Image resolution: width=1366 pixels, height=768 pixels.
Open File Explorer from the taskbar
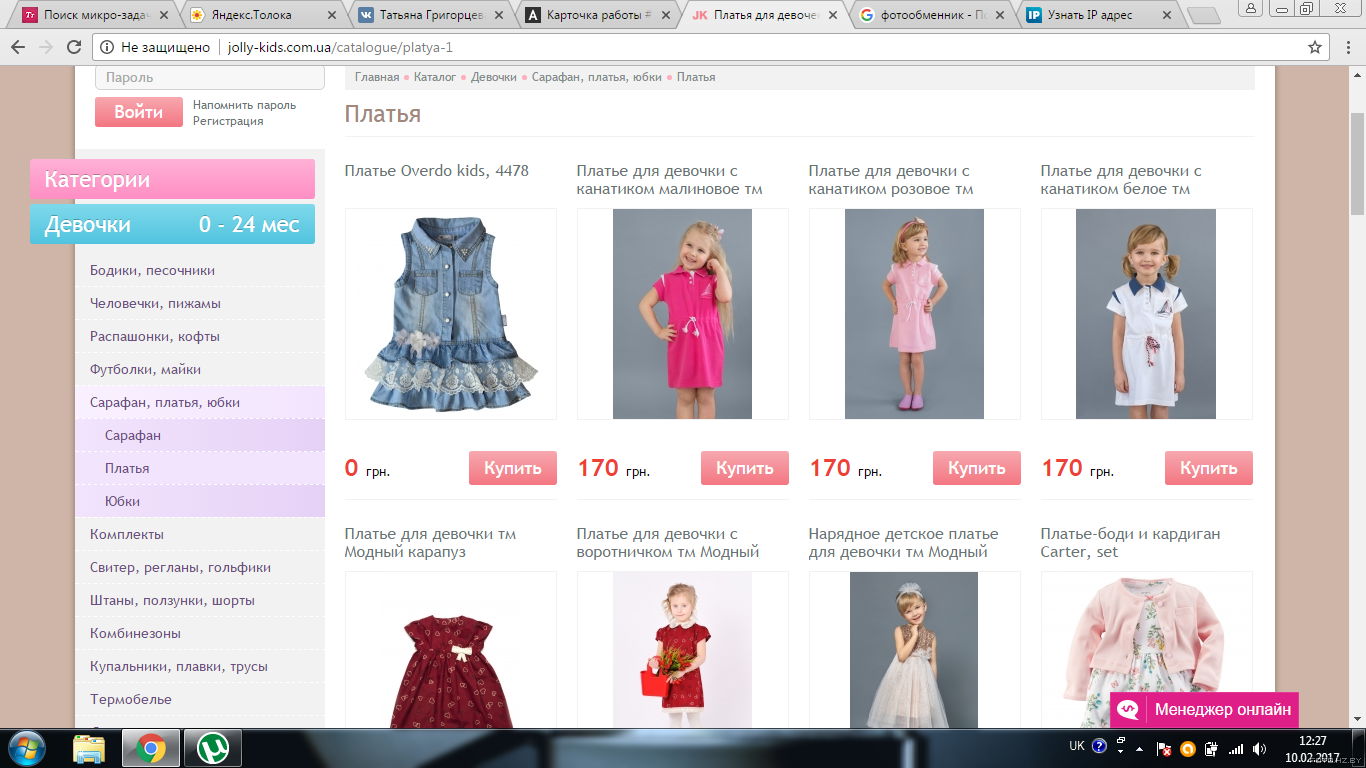(x=89, y=748)
